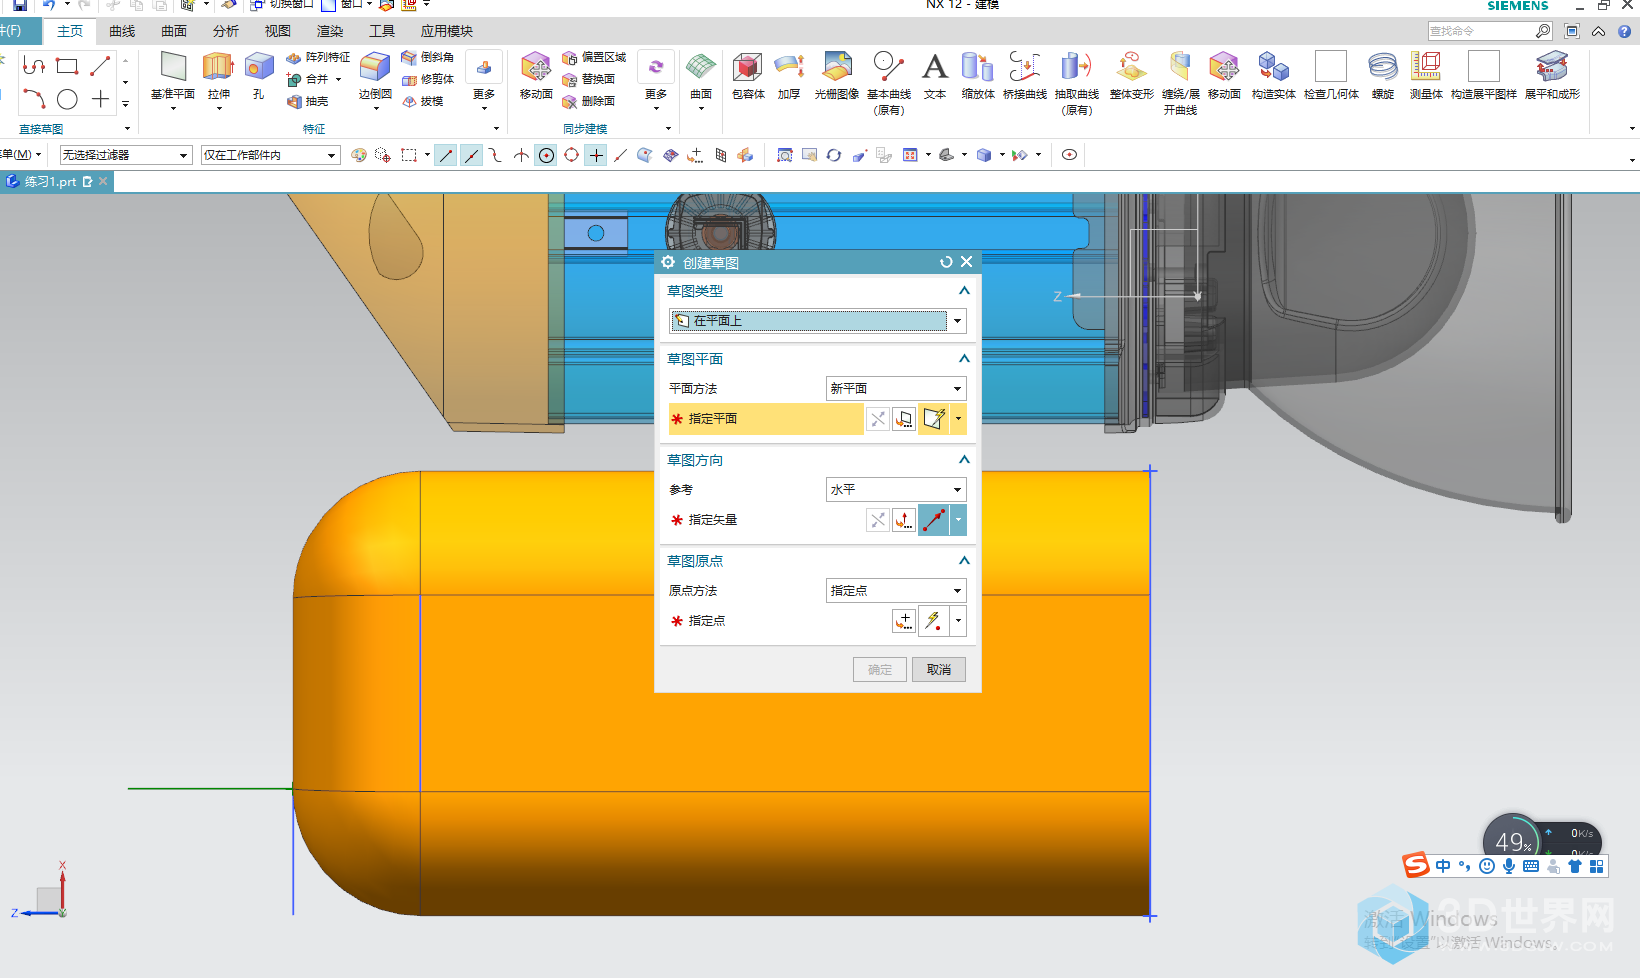Switch to the 渲染 ribbon tab

coord(330,31)
